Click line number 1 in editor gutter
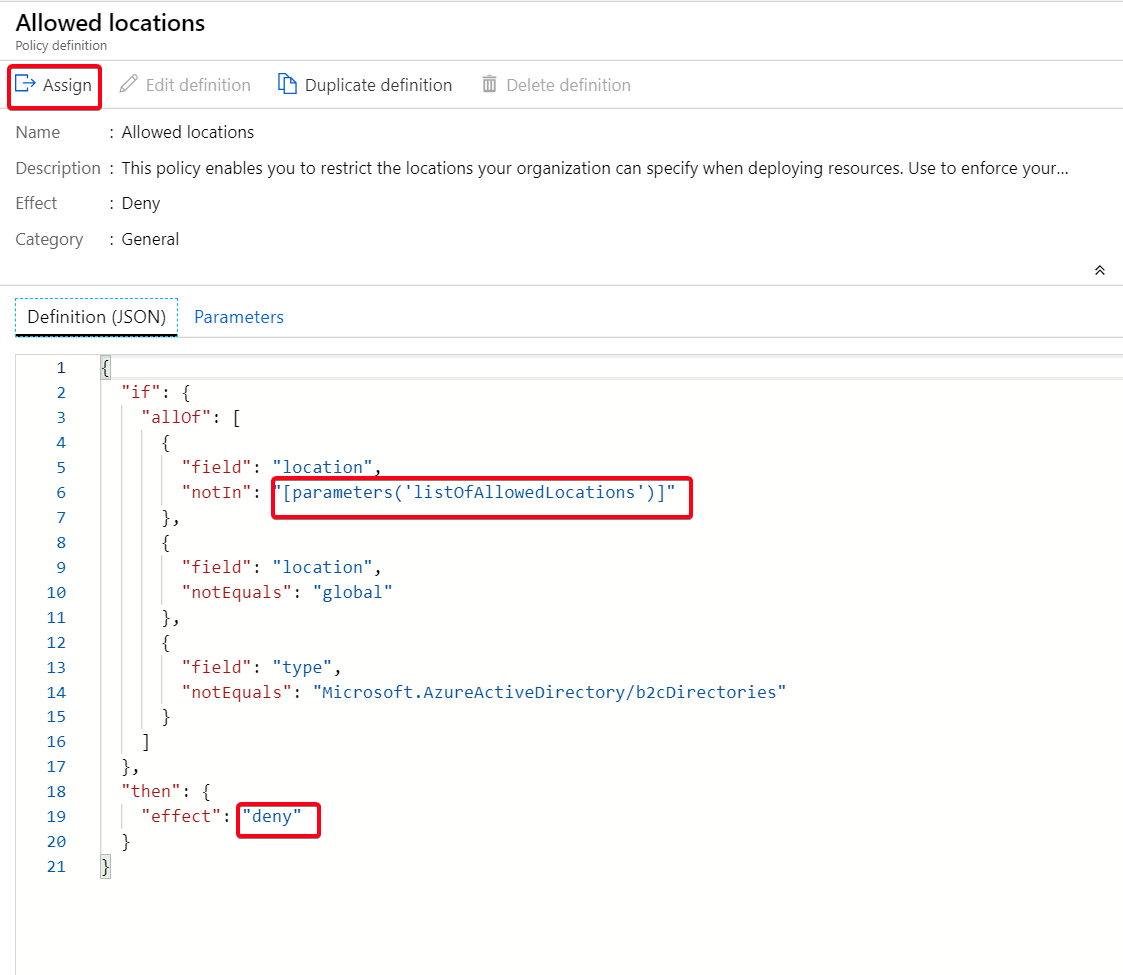The image size is (1123, 975). [x=60, y=368]
